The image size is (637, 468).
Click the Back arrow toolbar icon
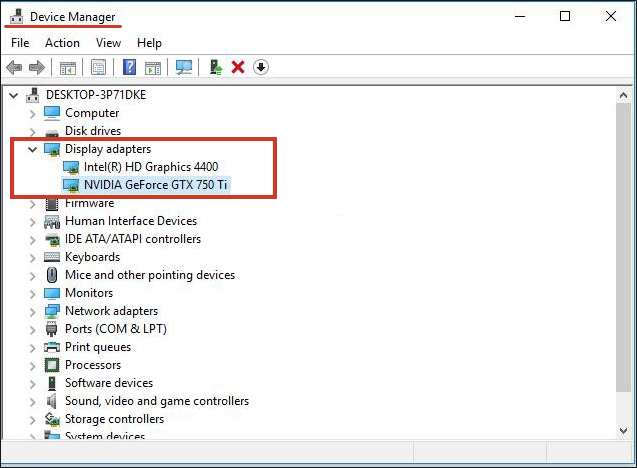click(x=14, y=67)
